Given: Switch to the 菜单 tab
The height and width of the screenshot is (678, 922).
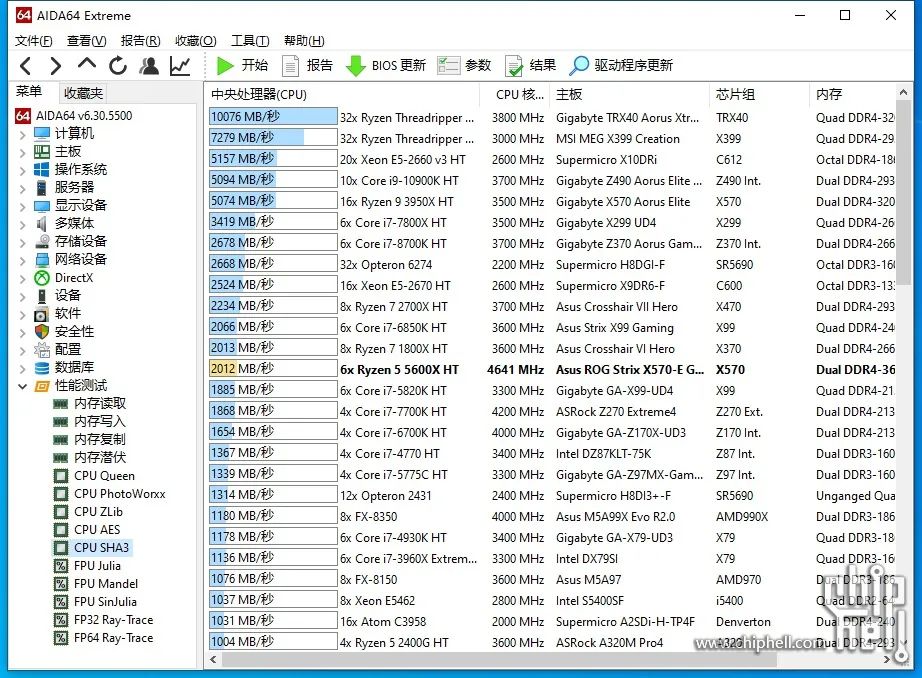Looking at the screenshot, I should point(29,92).
